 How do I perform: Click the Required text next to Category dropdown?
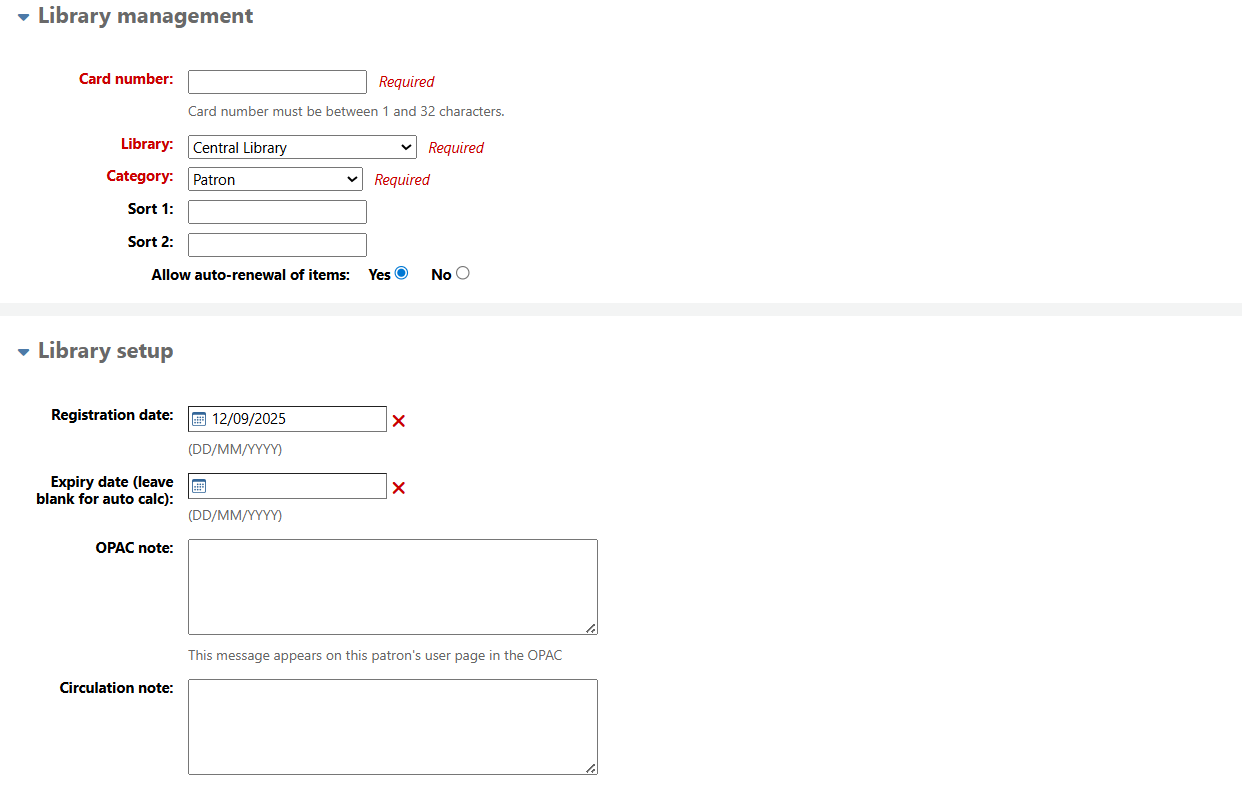point(402,180)
